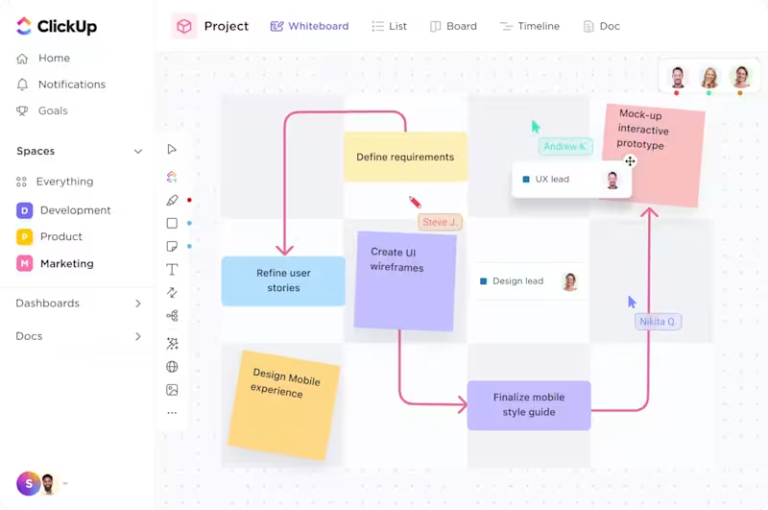Select the globe Embed website tool

172,366
